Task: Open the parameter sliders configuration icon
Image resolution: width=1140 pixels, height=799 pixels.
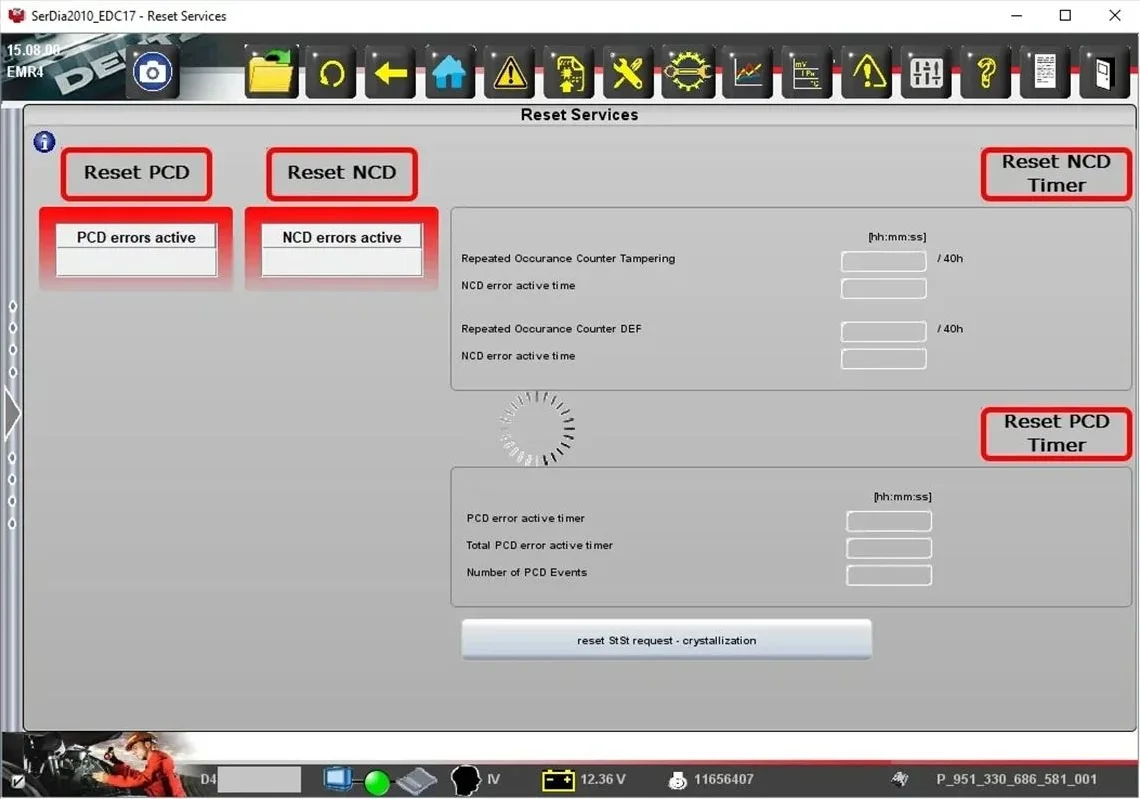Action: (x=926, y=71)
